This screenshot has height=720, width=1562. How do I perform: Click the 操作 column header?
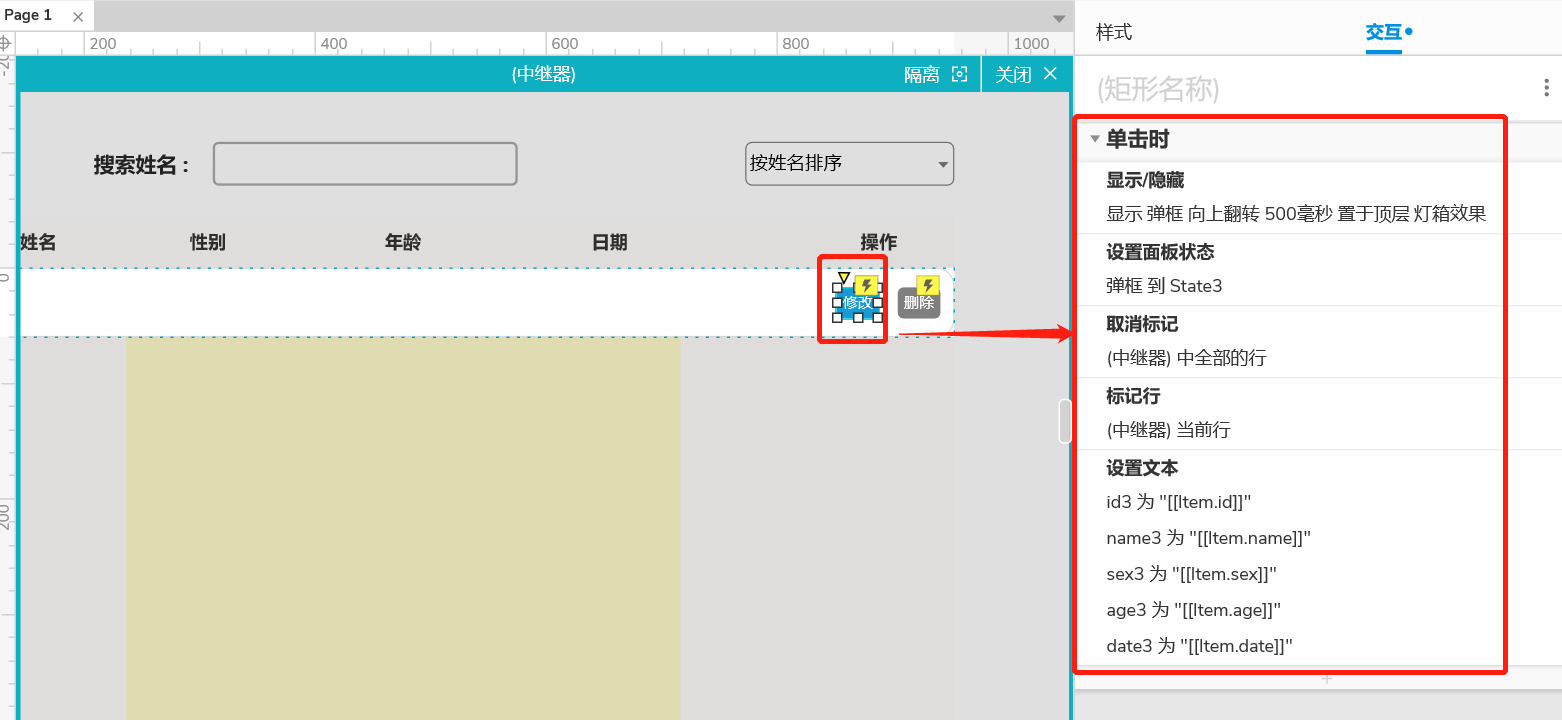tap(879, 242)
